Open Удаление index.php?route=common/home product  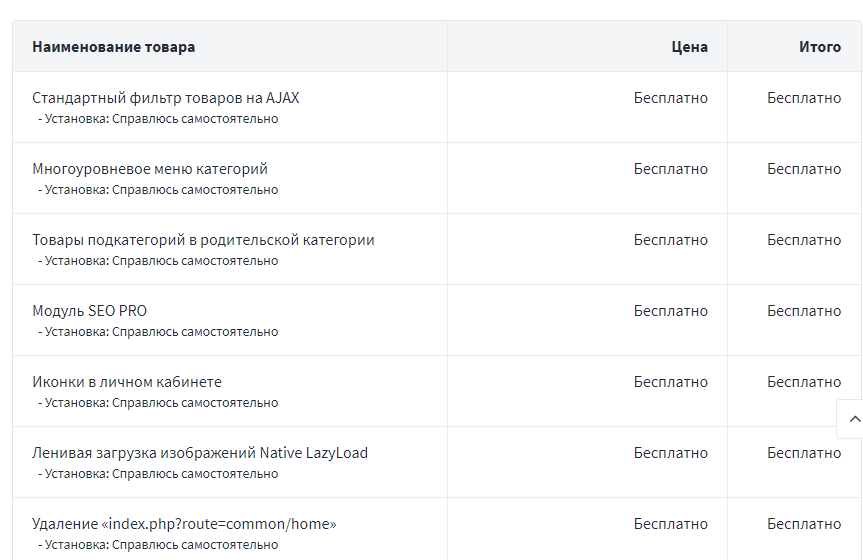coord(184,524)
